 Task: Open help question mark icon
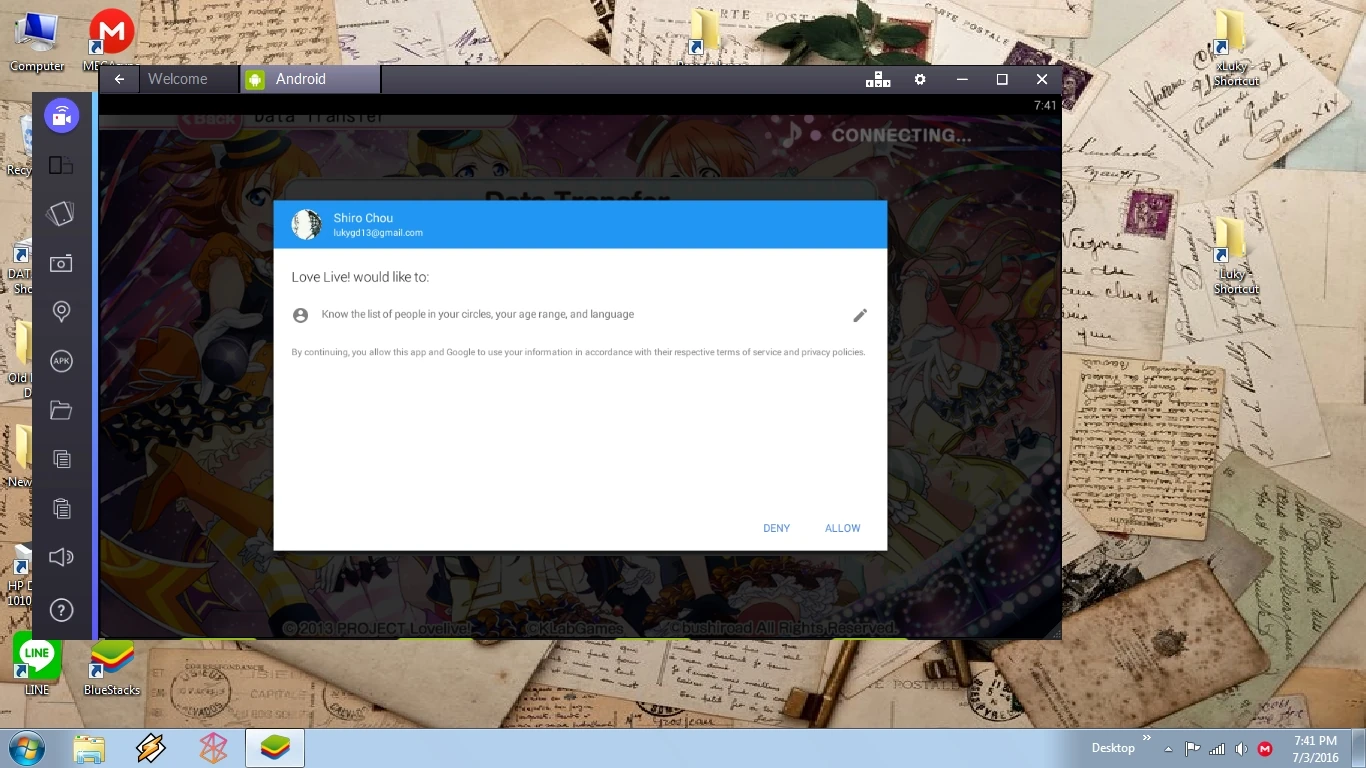tap(61, 610)
